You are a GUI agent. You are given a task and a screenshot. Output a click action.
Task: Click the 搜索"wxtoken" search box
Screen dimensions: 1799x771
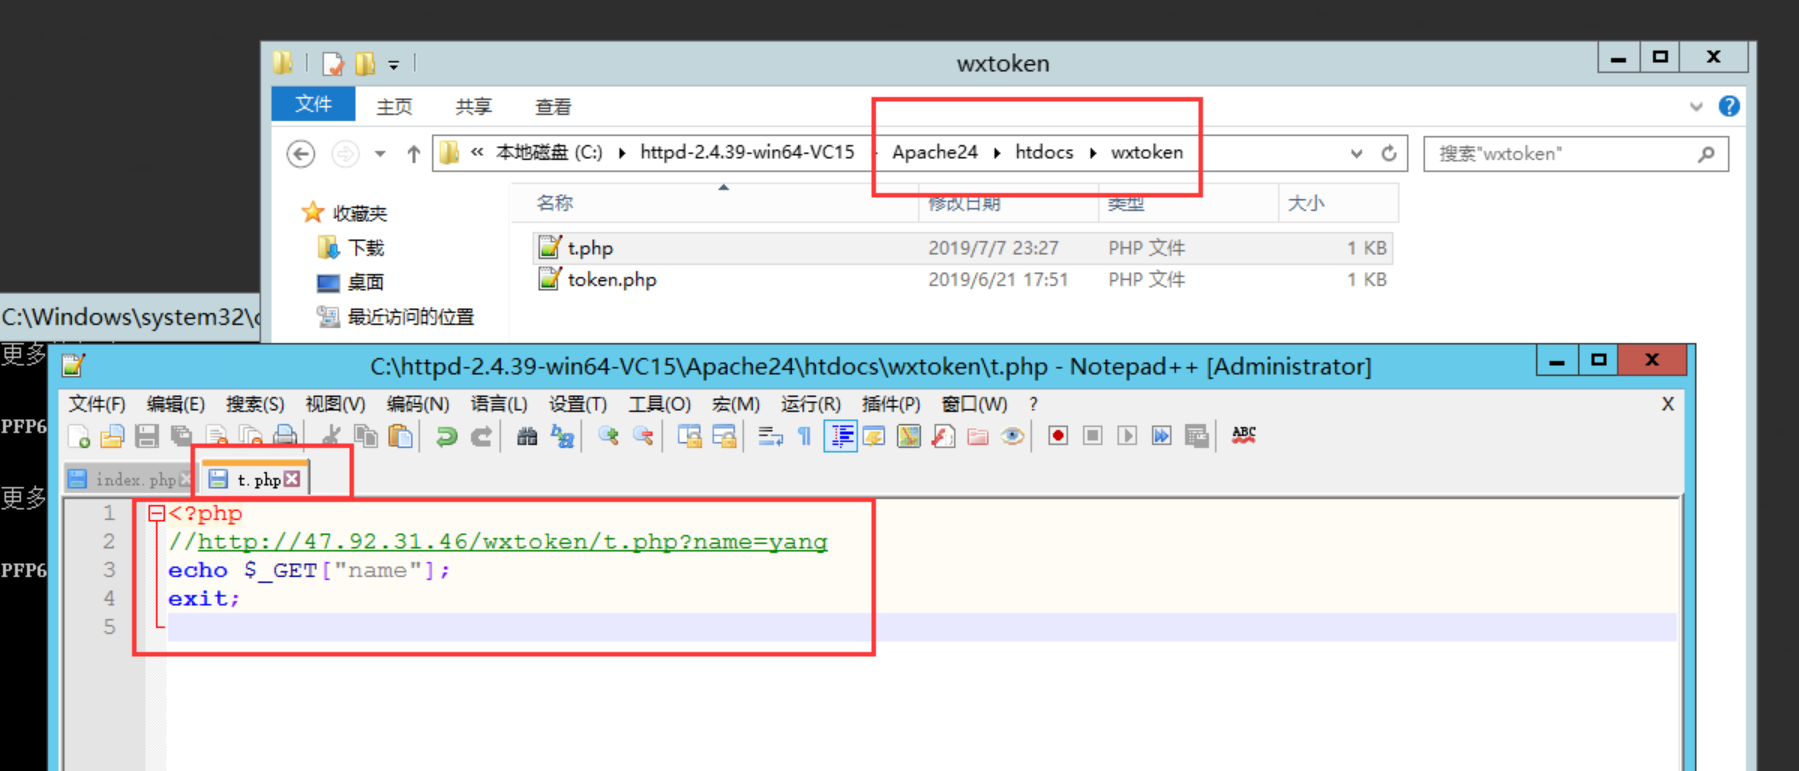[1562, 154]
